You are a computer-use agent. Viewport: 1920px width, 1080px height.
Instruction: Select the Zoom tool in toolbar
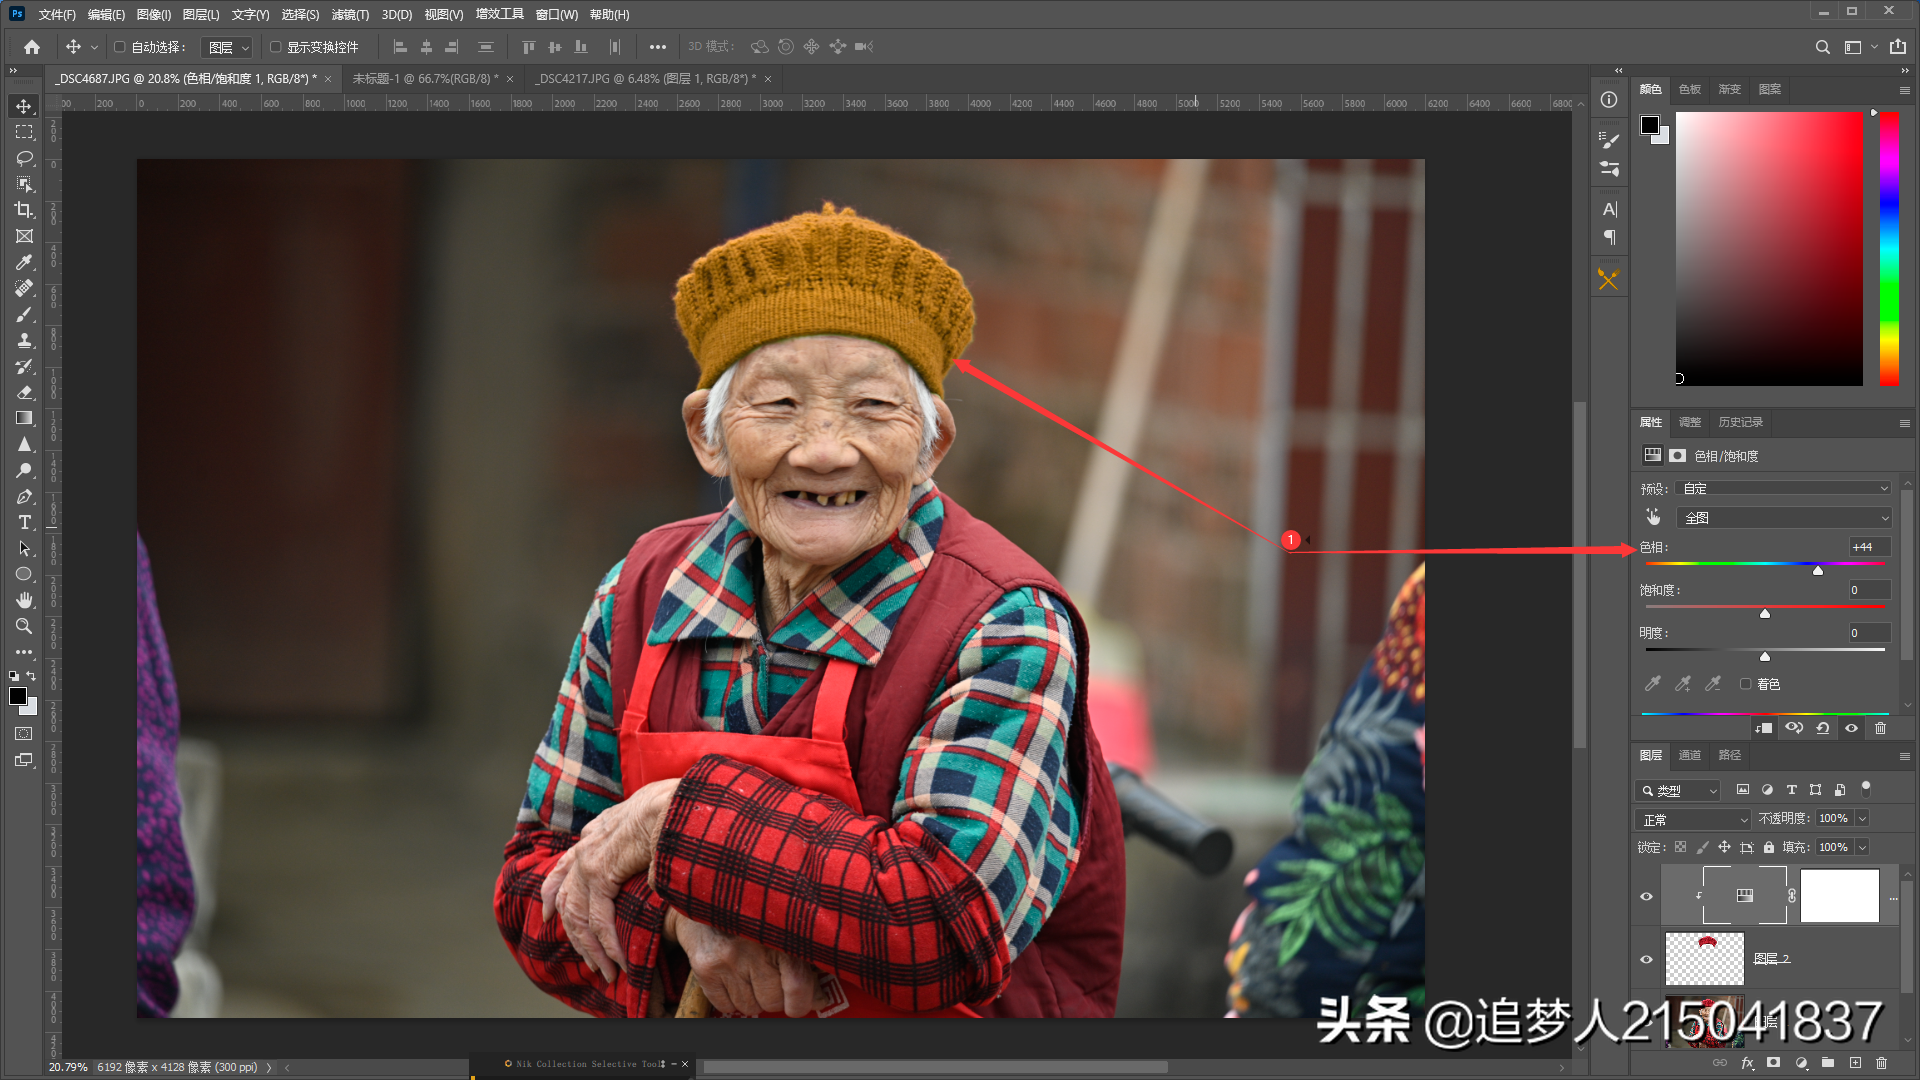tap(24, 626)
